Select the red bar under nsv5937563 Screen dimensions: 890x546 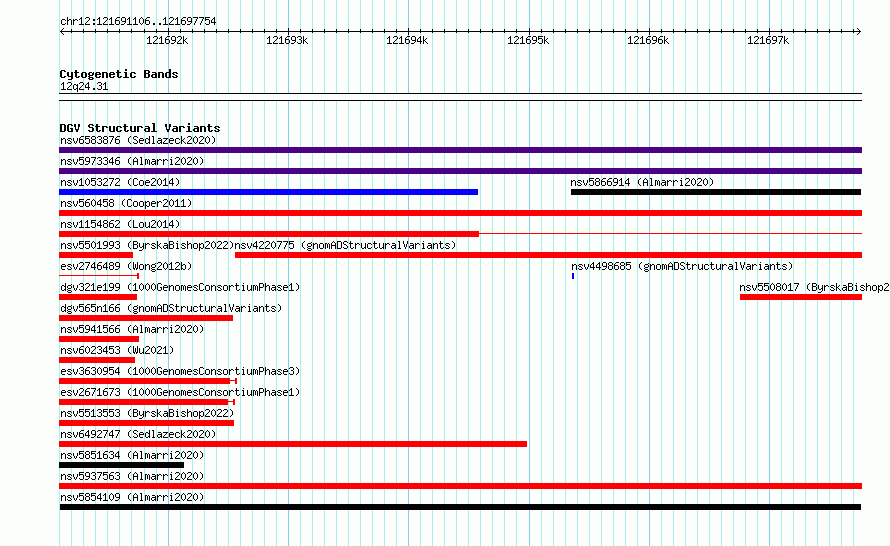pos(460,486)
